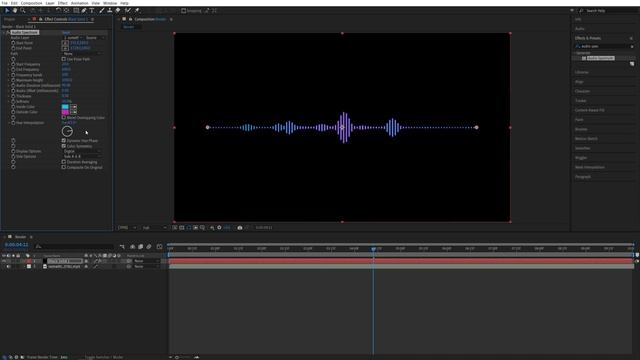Select the Type text tool
Viewport: 640px width, 360px height.
click(92, 11)
